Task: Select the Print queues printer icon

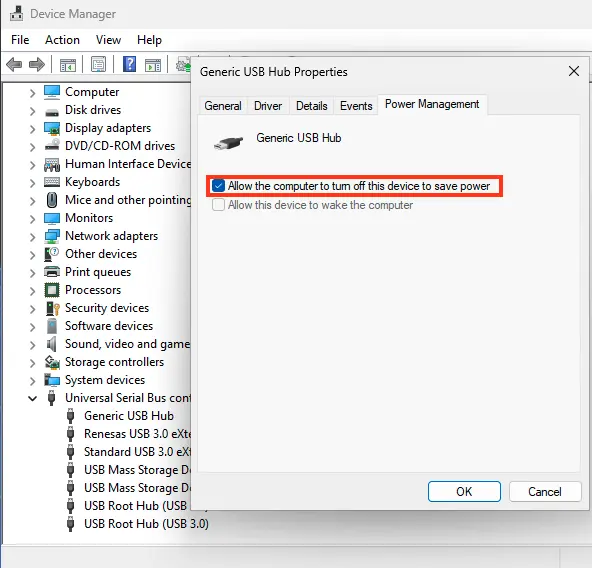Action: pyautogui.click(x=52, y=272)
